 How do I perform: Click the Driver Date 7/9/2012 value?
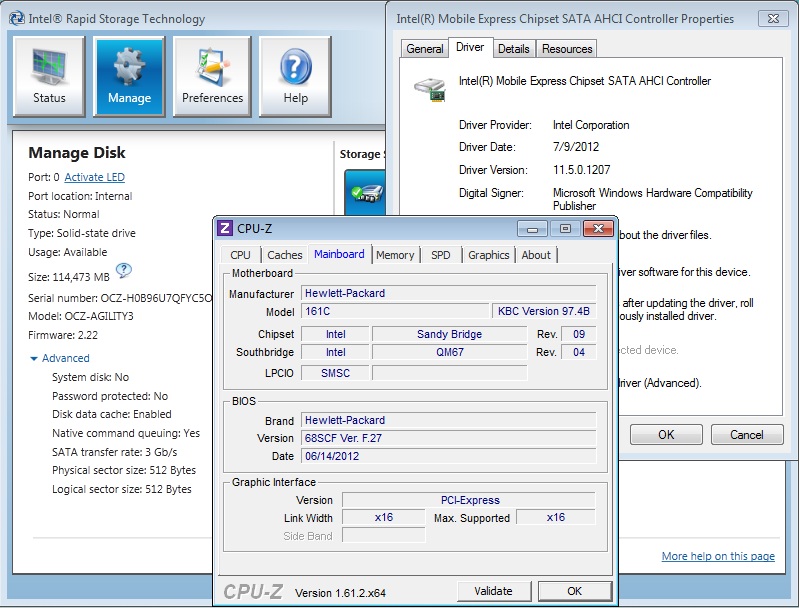click(576, 147)
